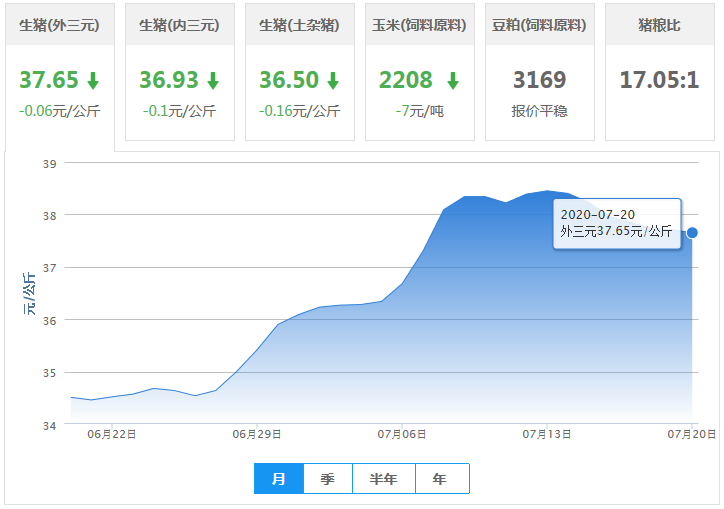Click the down arrow next to 36.50
Screen dimensions: 724x509
(x=333, y=81)
